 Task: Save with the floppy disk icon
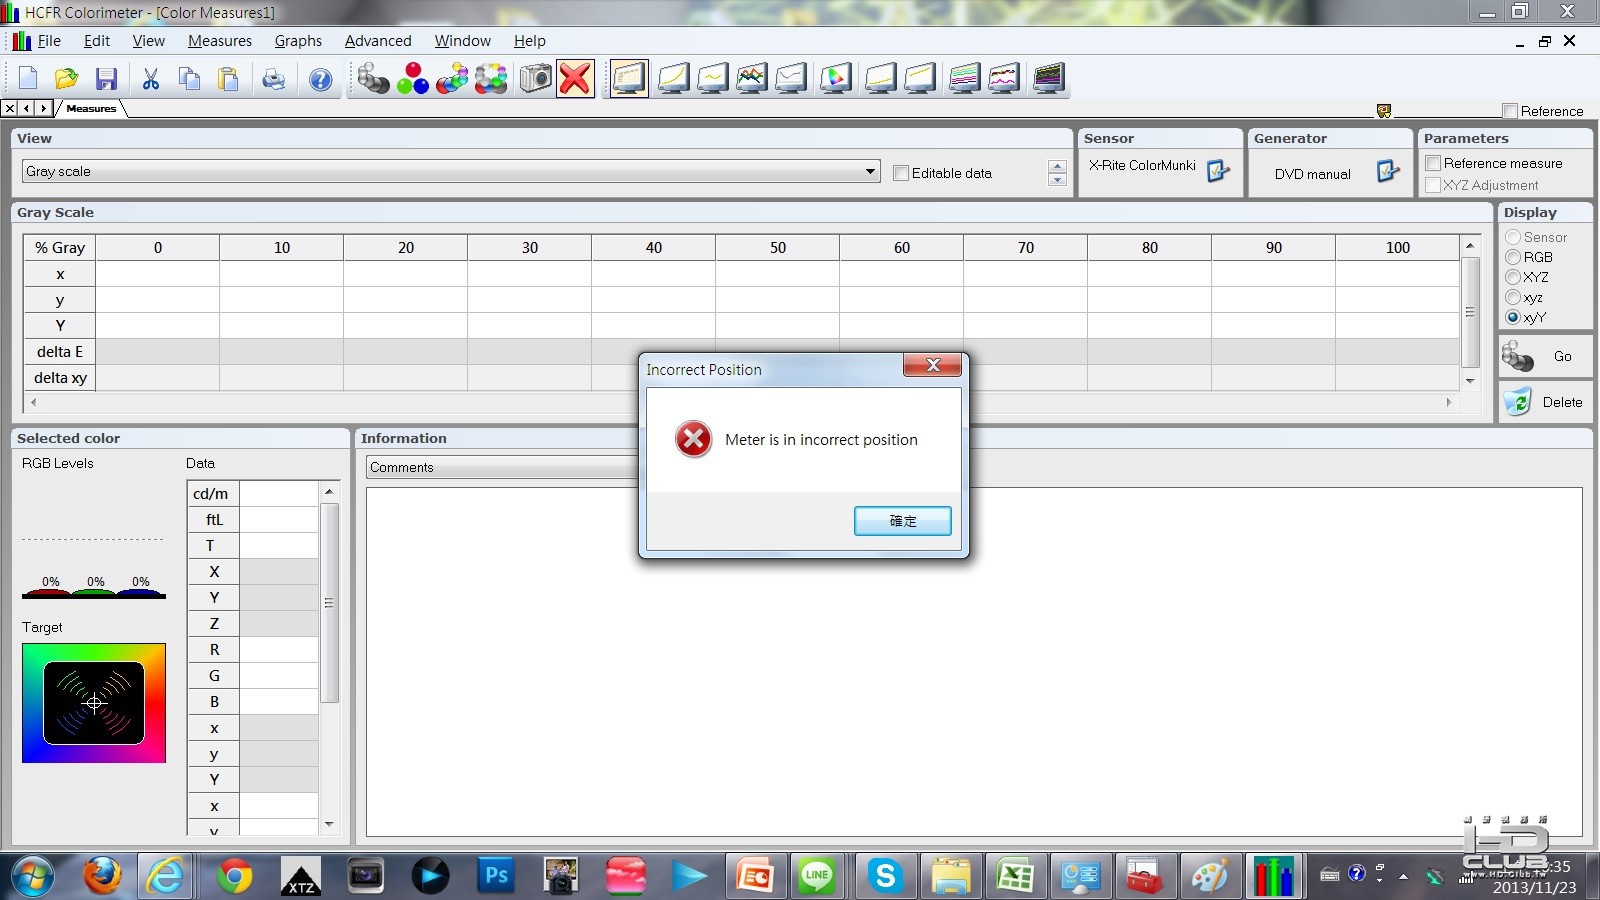106,79
